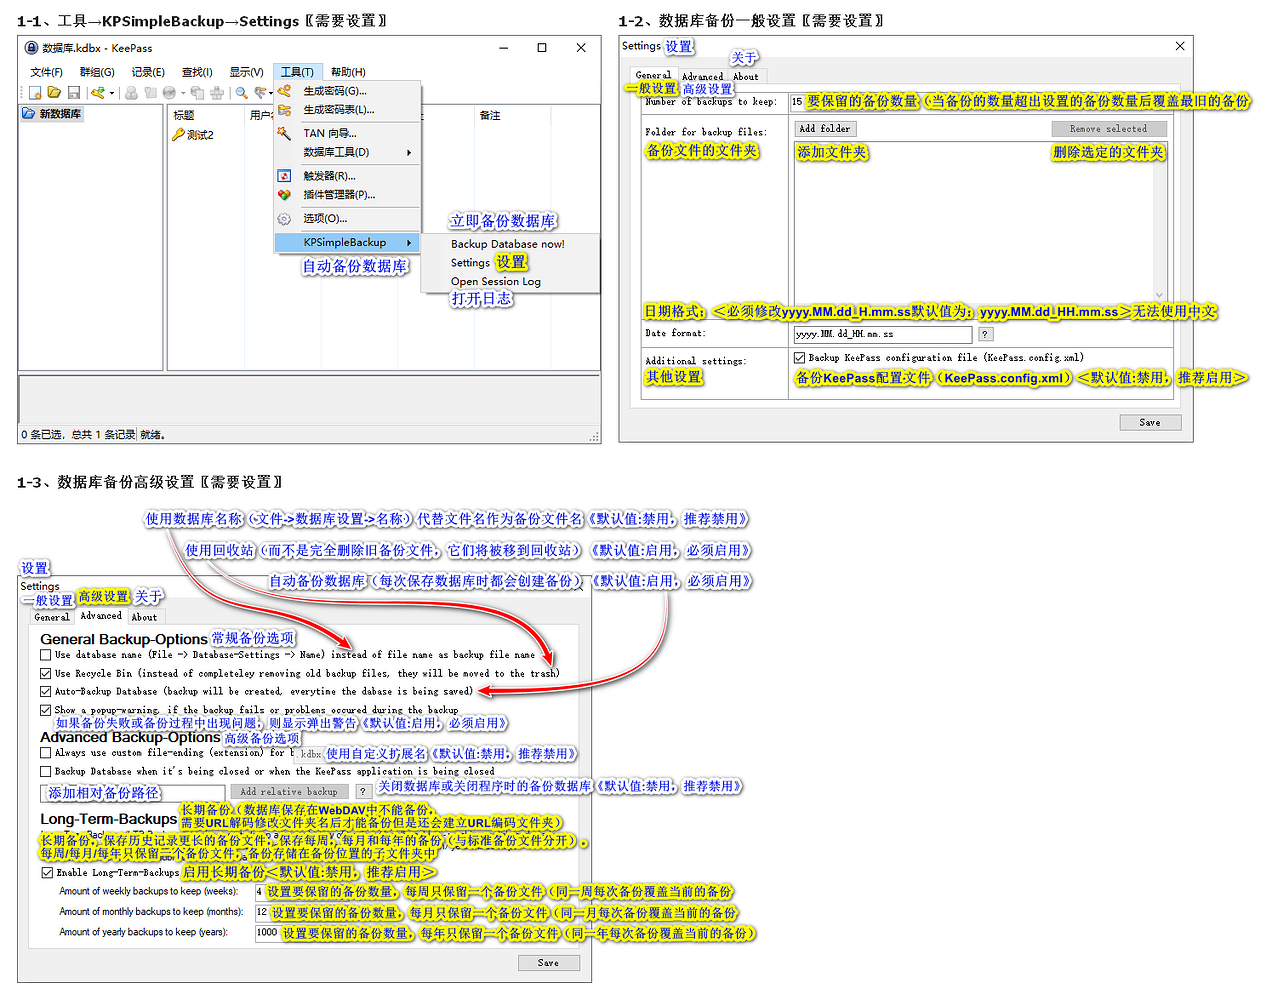This screenshot has width=1272, height=1000.
Task: Click the Open database folder toolbar icon
Action: click(x=54, y=93)
